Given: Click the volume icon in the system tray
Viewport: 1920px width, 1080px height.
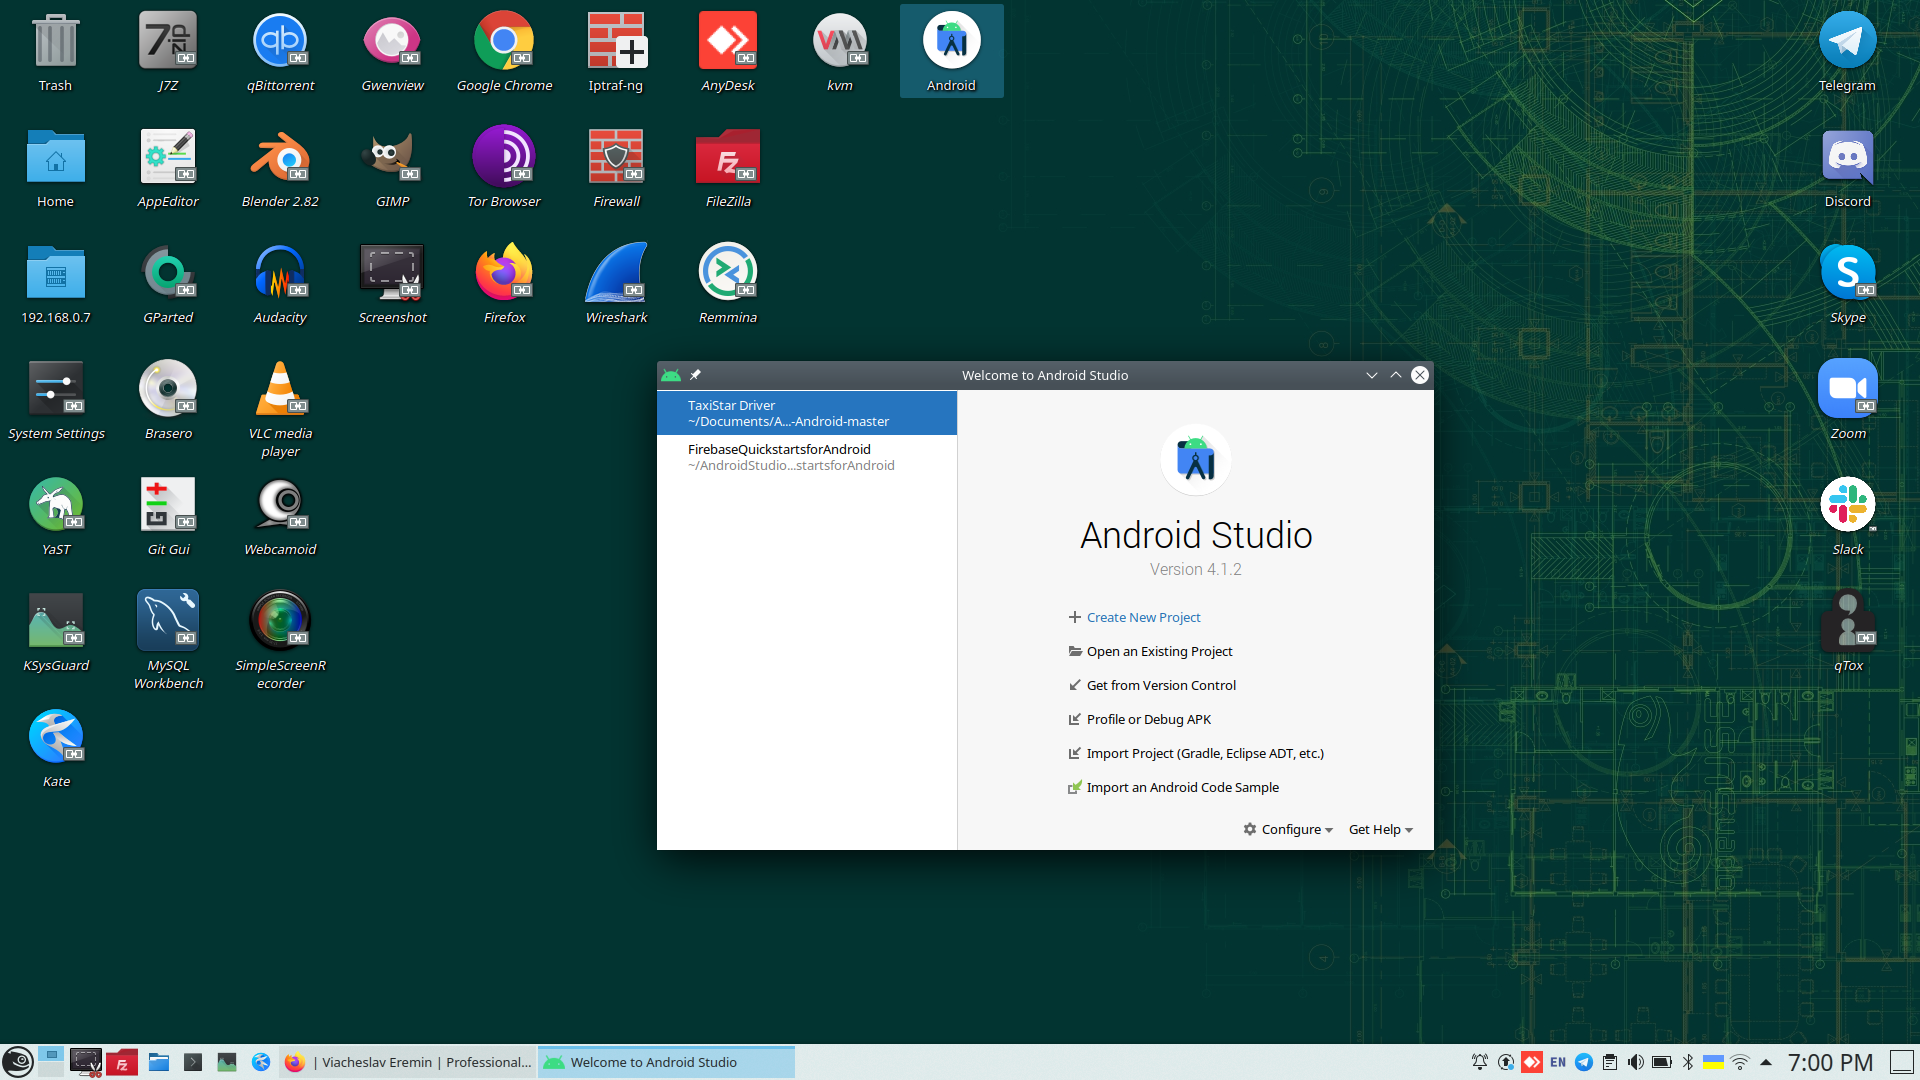Looking at the screenshot, I should click(x=1635, y=1062).
